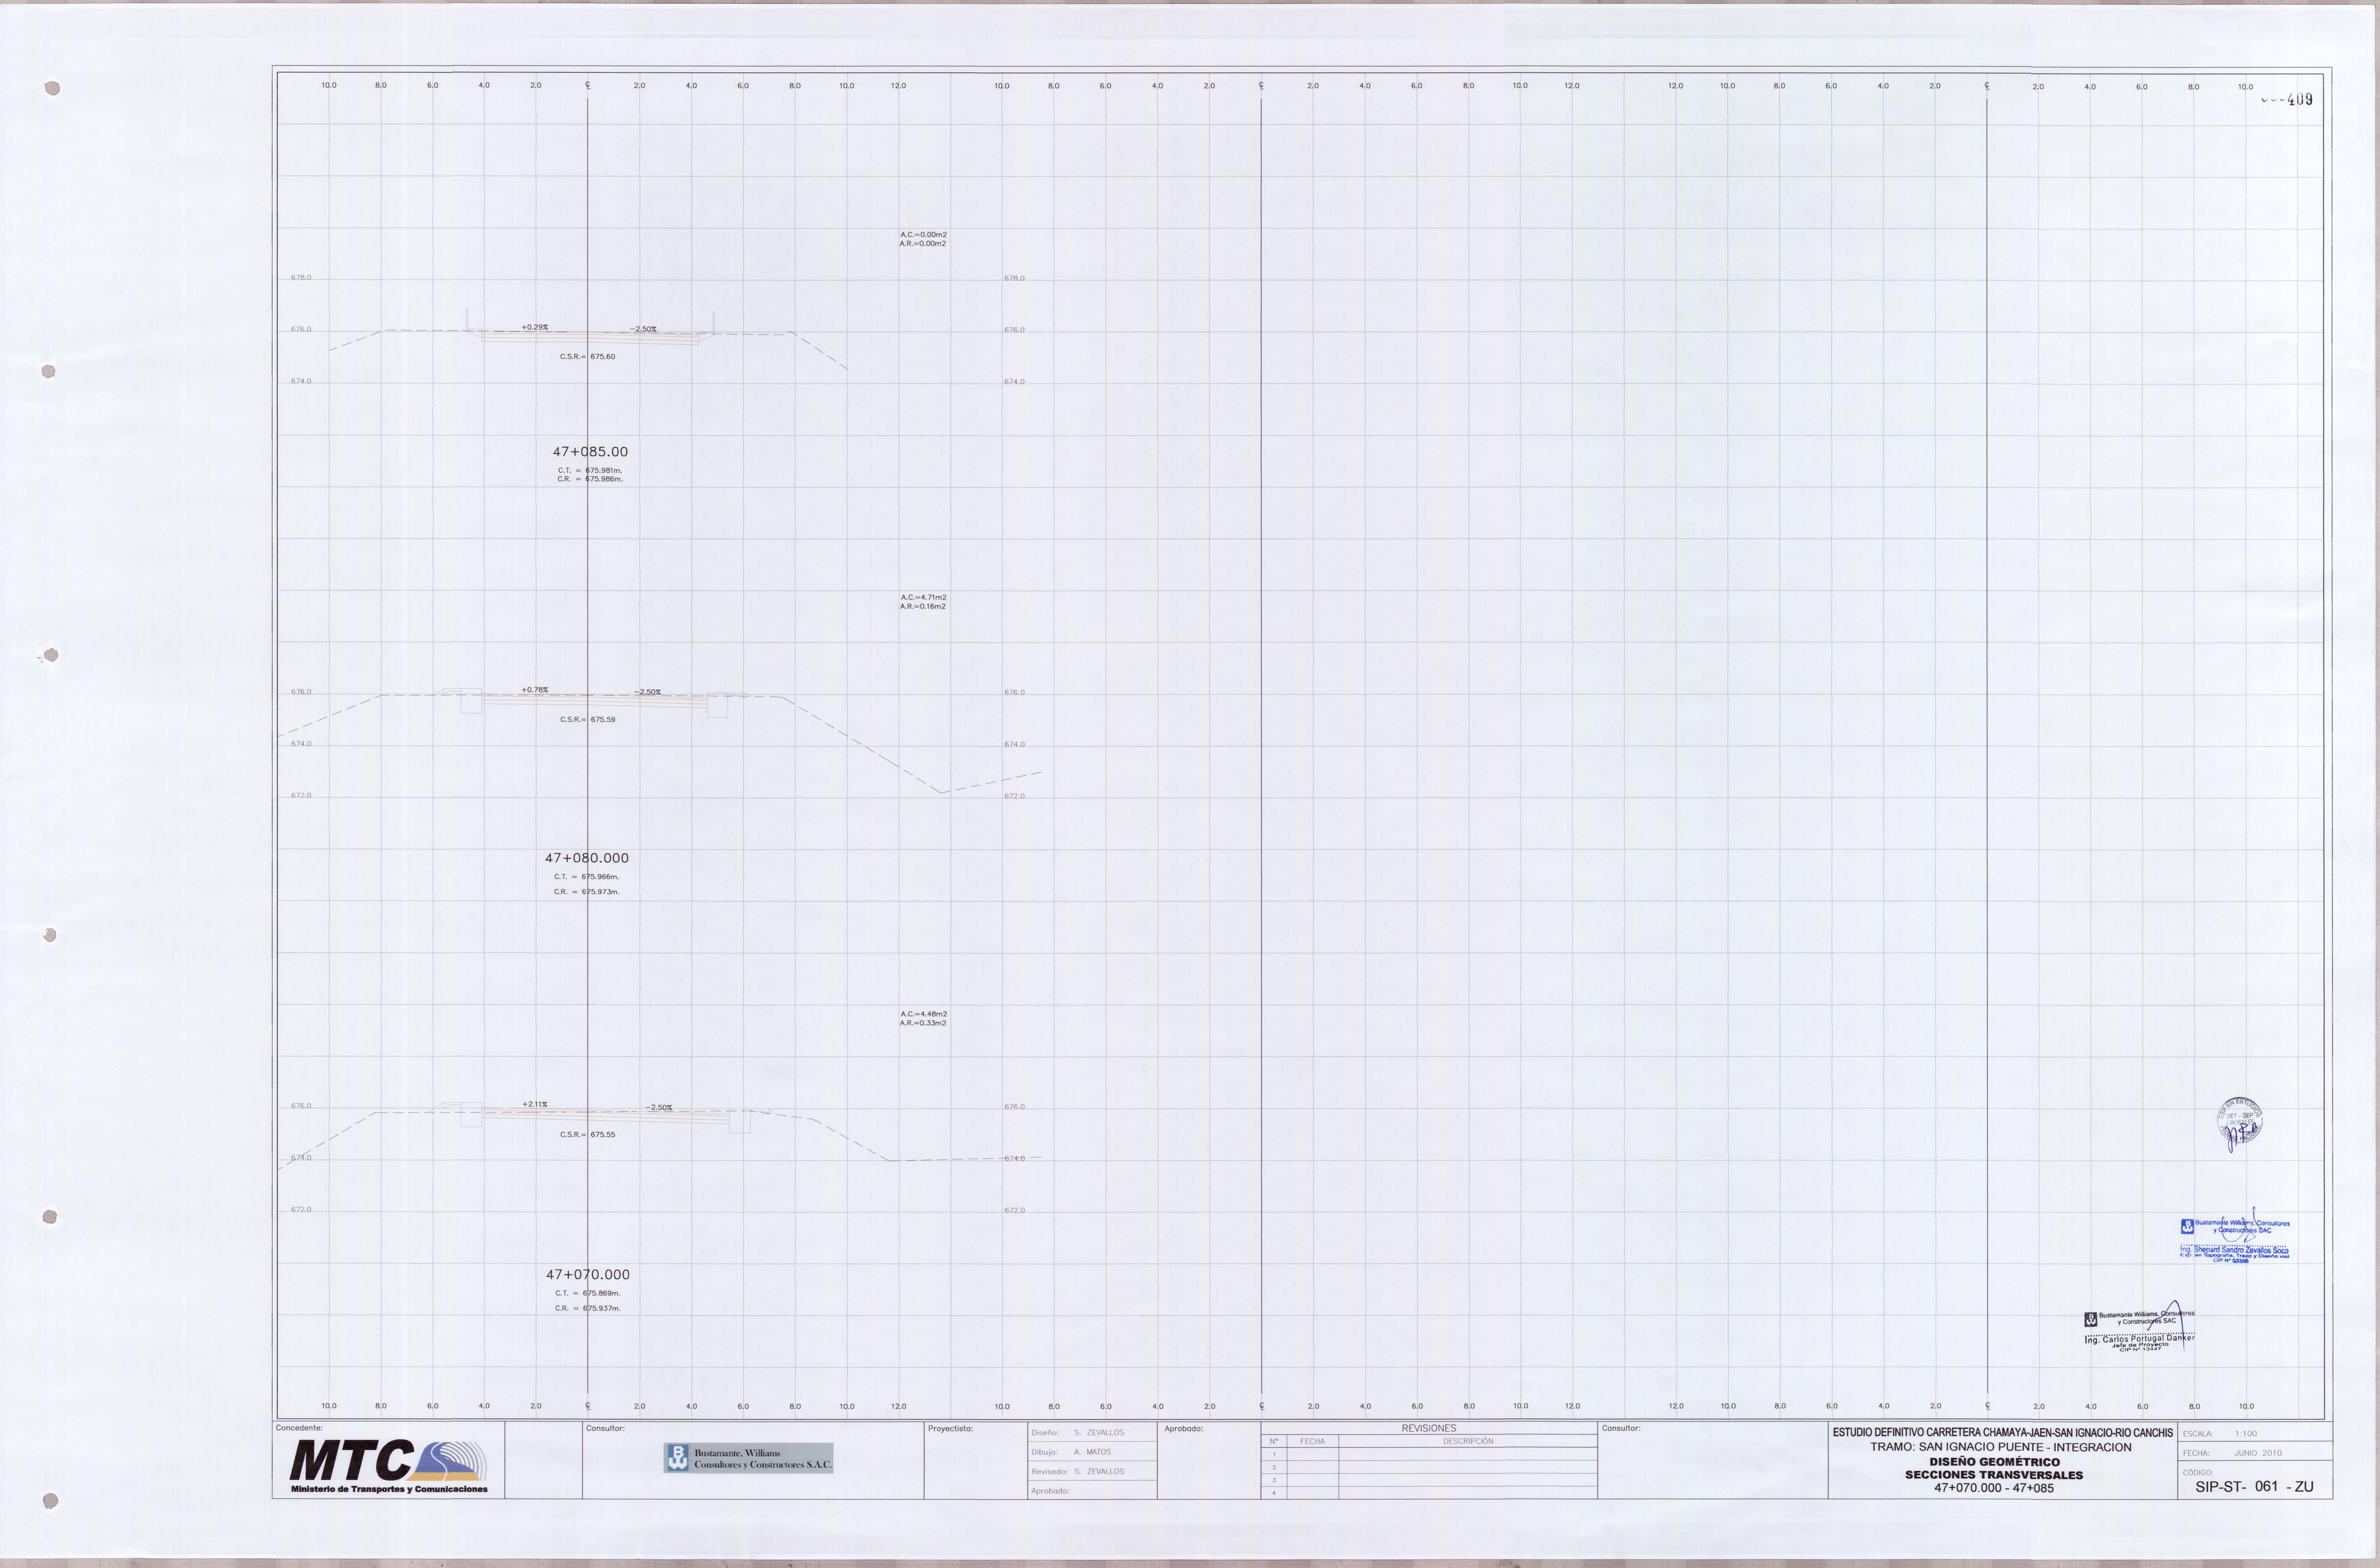
Task: Select the C.R. = 675.973m. elevation
Action: tap(587, 892)
